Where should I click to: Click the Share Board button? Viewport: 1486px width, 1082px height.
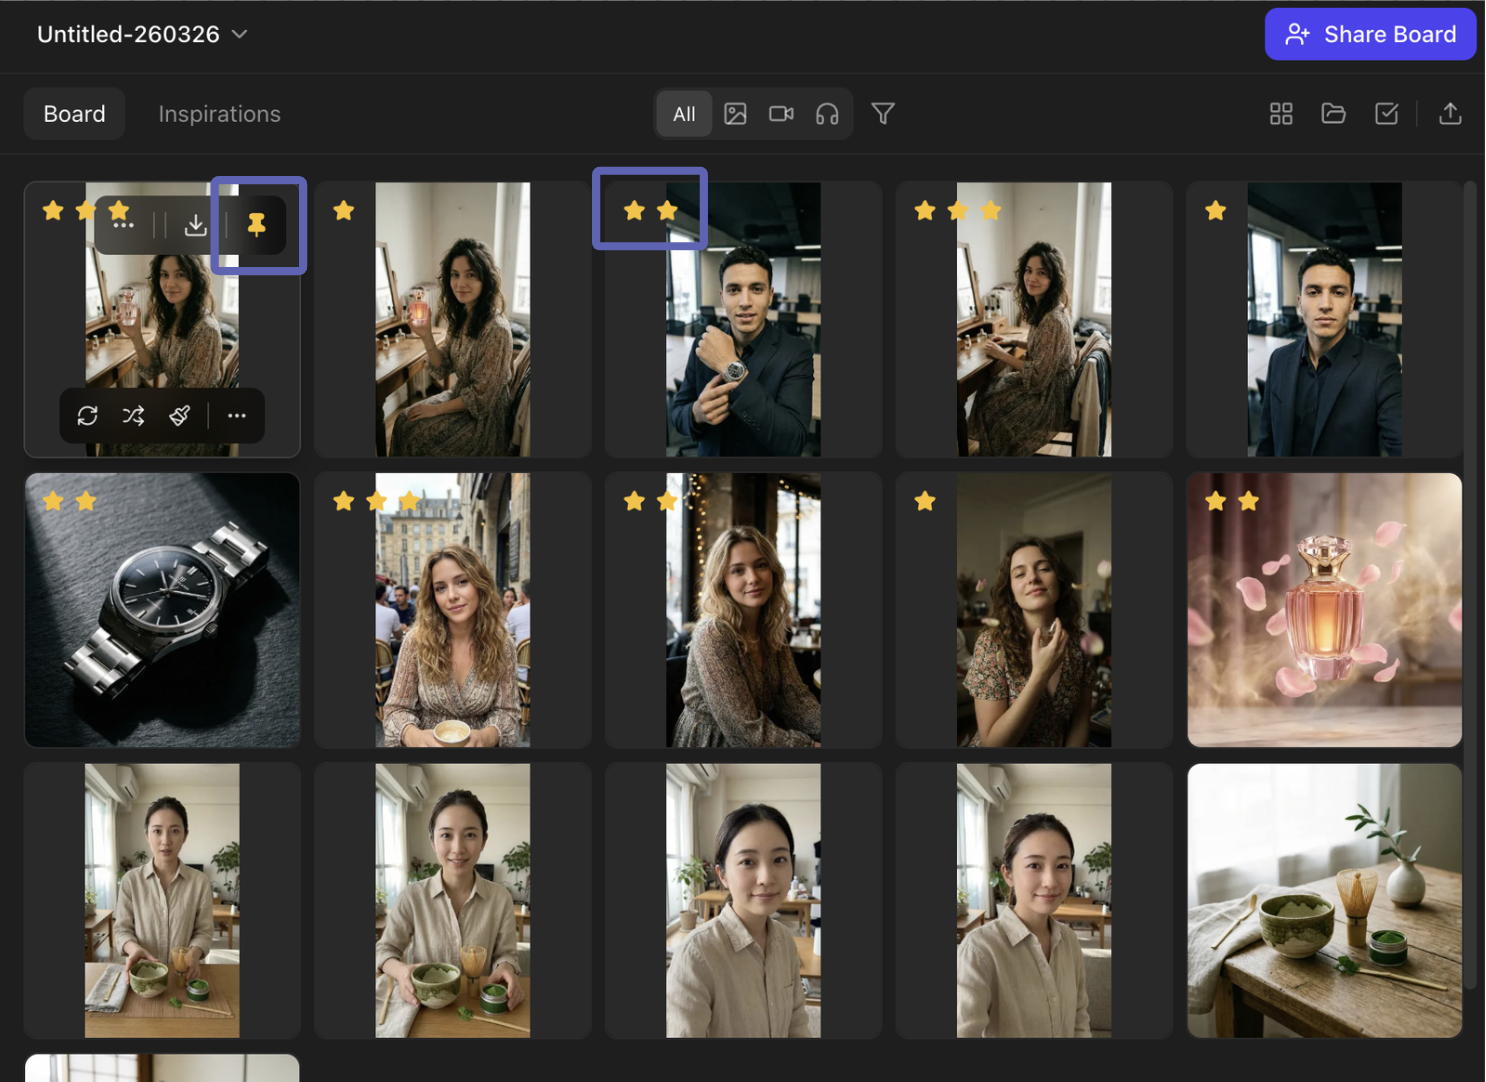coord(1369,34)
